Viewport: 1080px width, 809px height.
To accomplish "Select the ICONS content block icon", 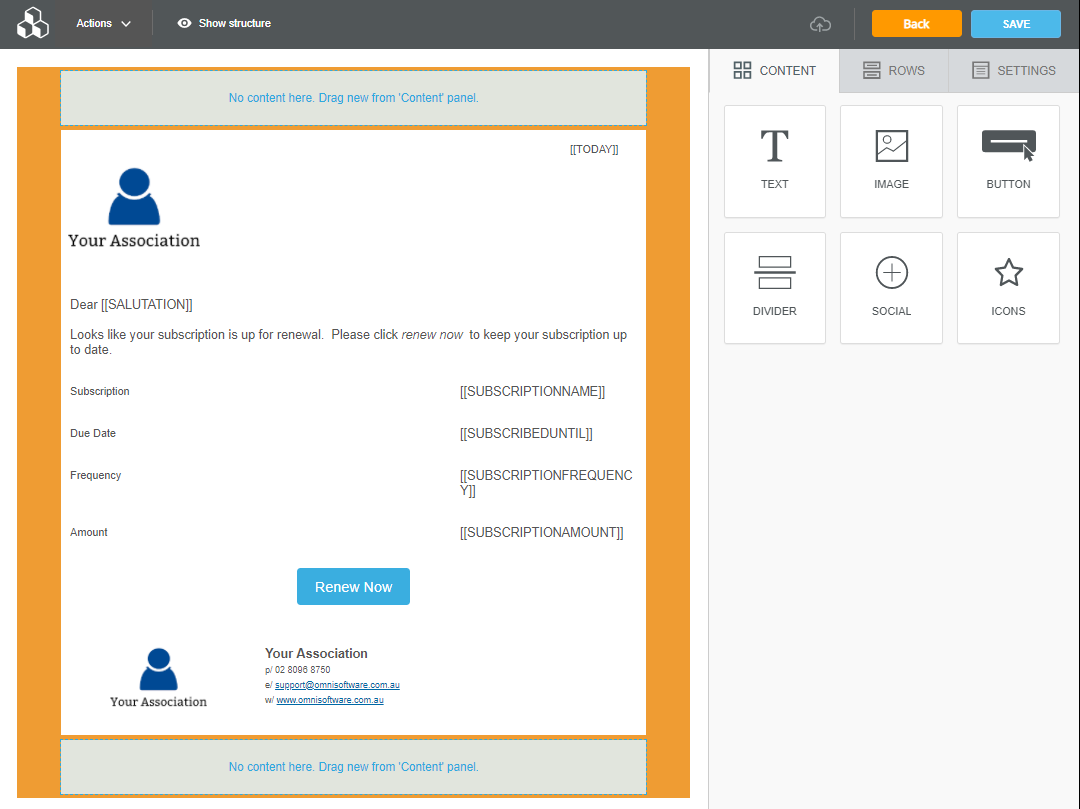I will pos(1007,287).
